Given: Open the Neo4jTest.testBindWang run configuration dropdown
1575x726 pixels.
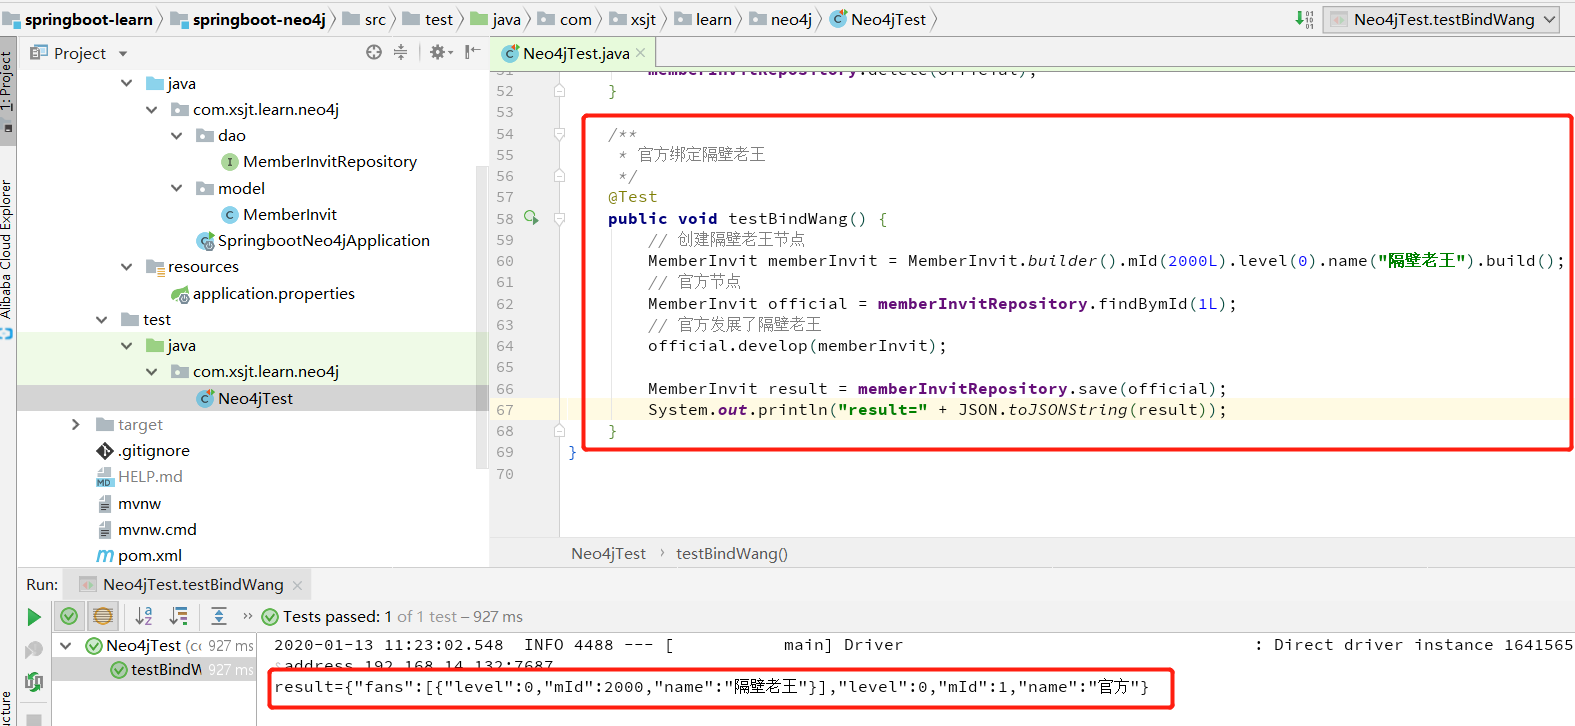Looking at the screenshot, I should [1441, 19].
